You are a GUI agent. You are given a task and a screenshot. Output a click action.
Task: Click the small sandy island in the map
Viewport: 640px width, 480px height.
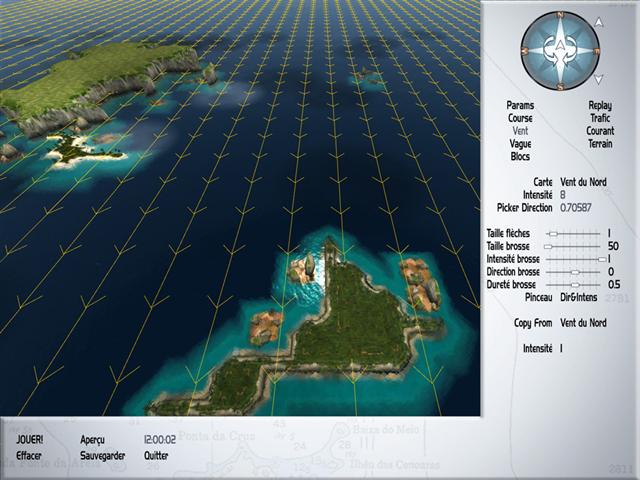(x=84, y=151)
